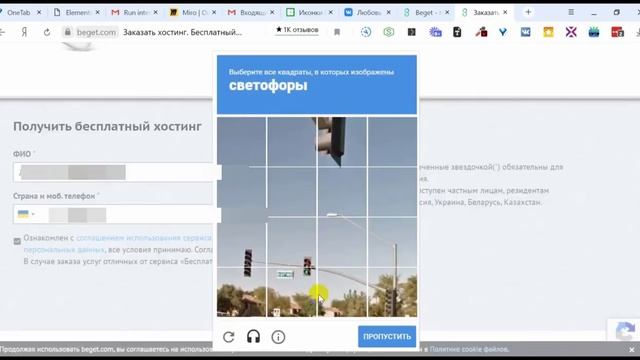Reload the current page

(47, 32)
